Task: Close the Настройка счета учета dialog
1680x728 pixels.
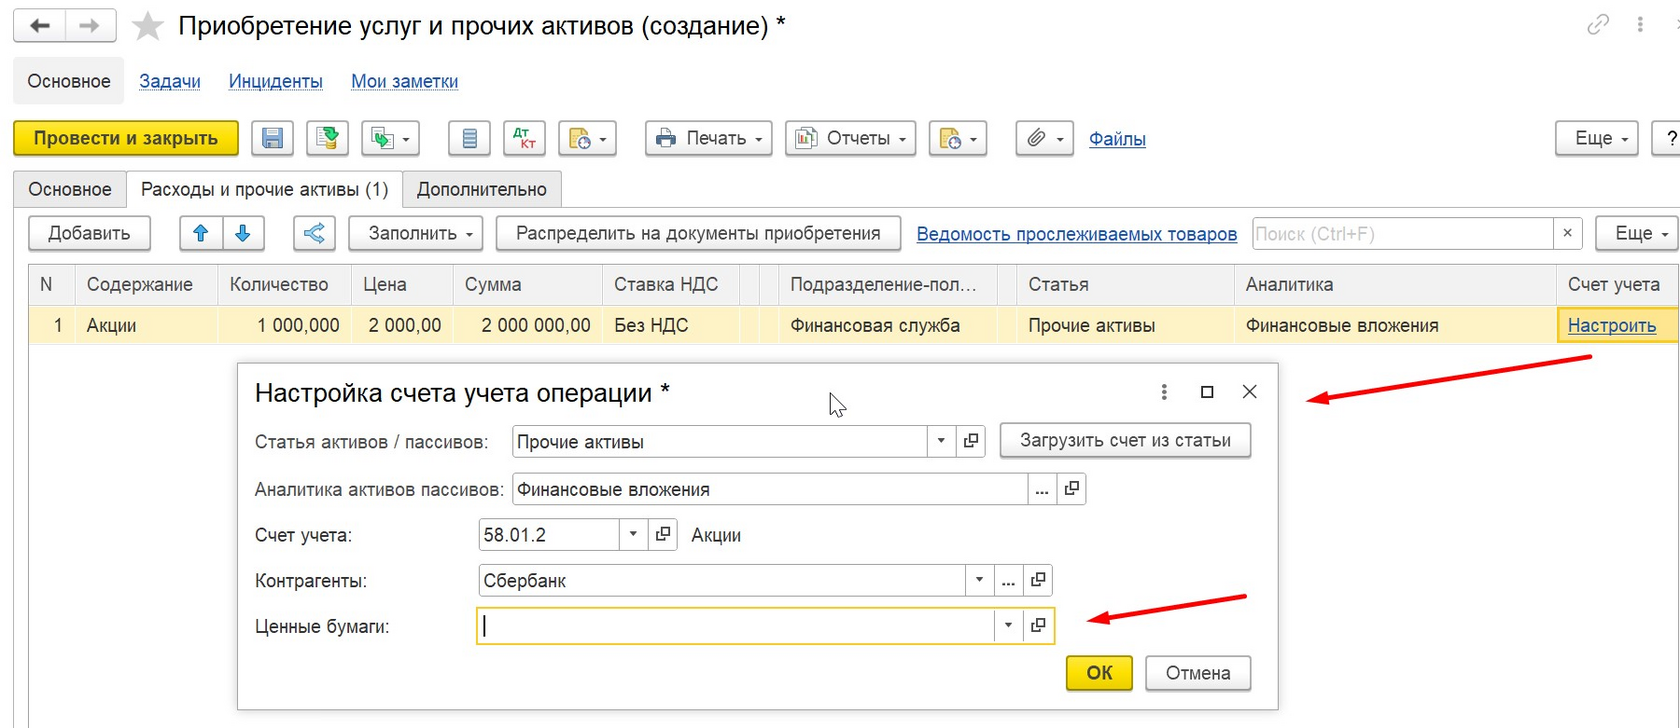Action: pyautogui.click(x=1250, y=392)
